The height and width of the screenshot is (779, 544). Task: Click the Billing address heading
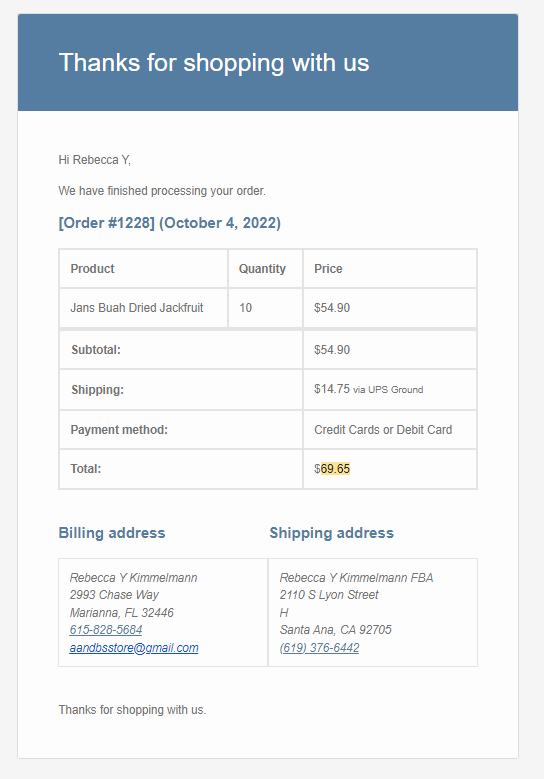click(112, 533)
